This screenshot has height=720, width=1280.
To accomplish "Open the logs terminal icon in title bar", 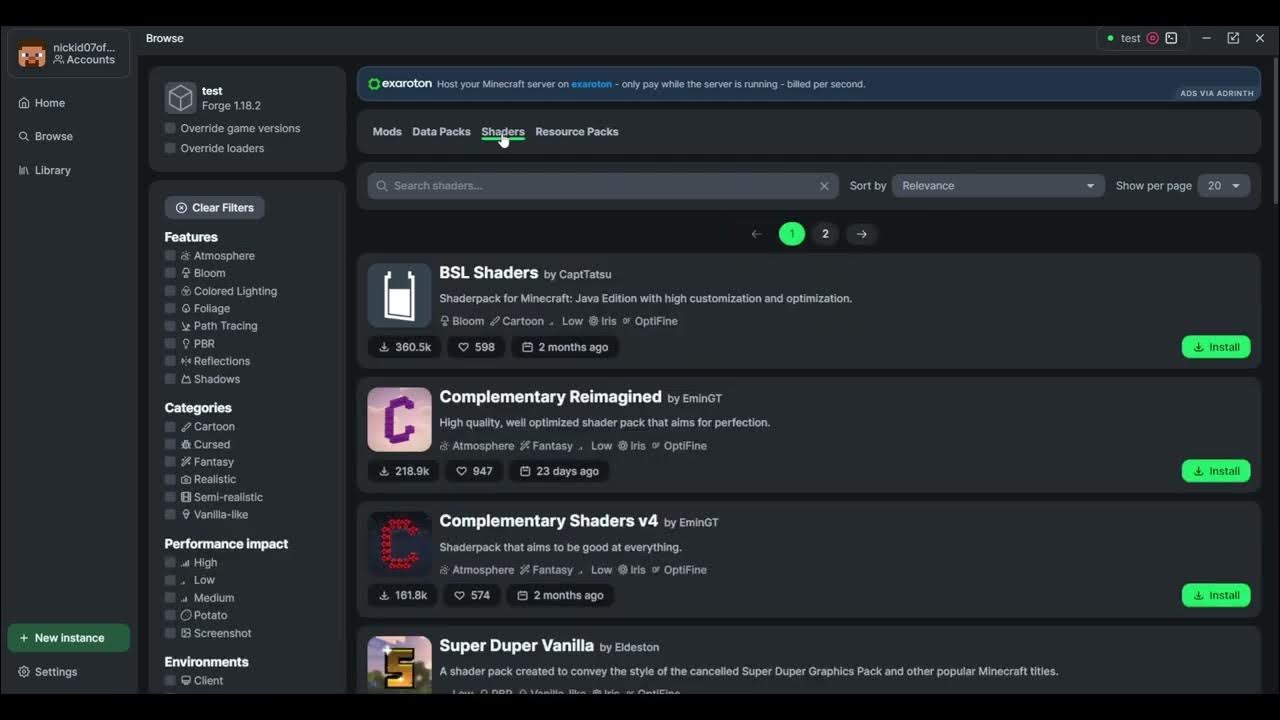I will (1171, 38).
